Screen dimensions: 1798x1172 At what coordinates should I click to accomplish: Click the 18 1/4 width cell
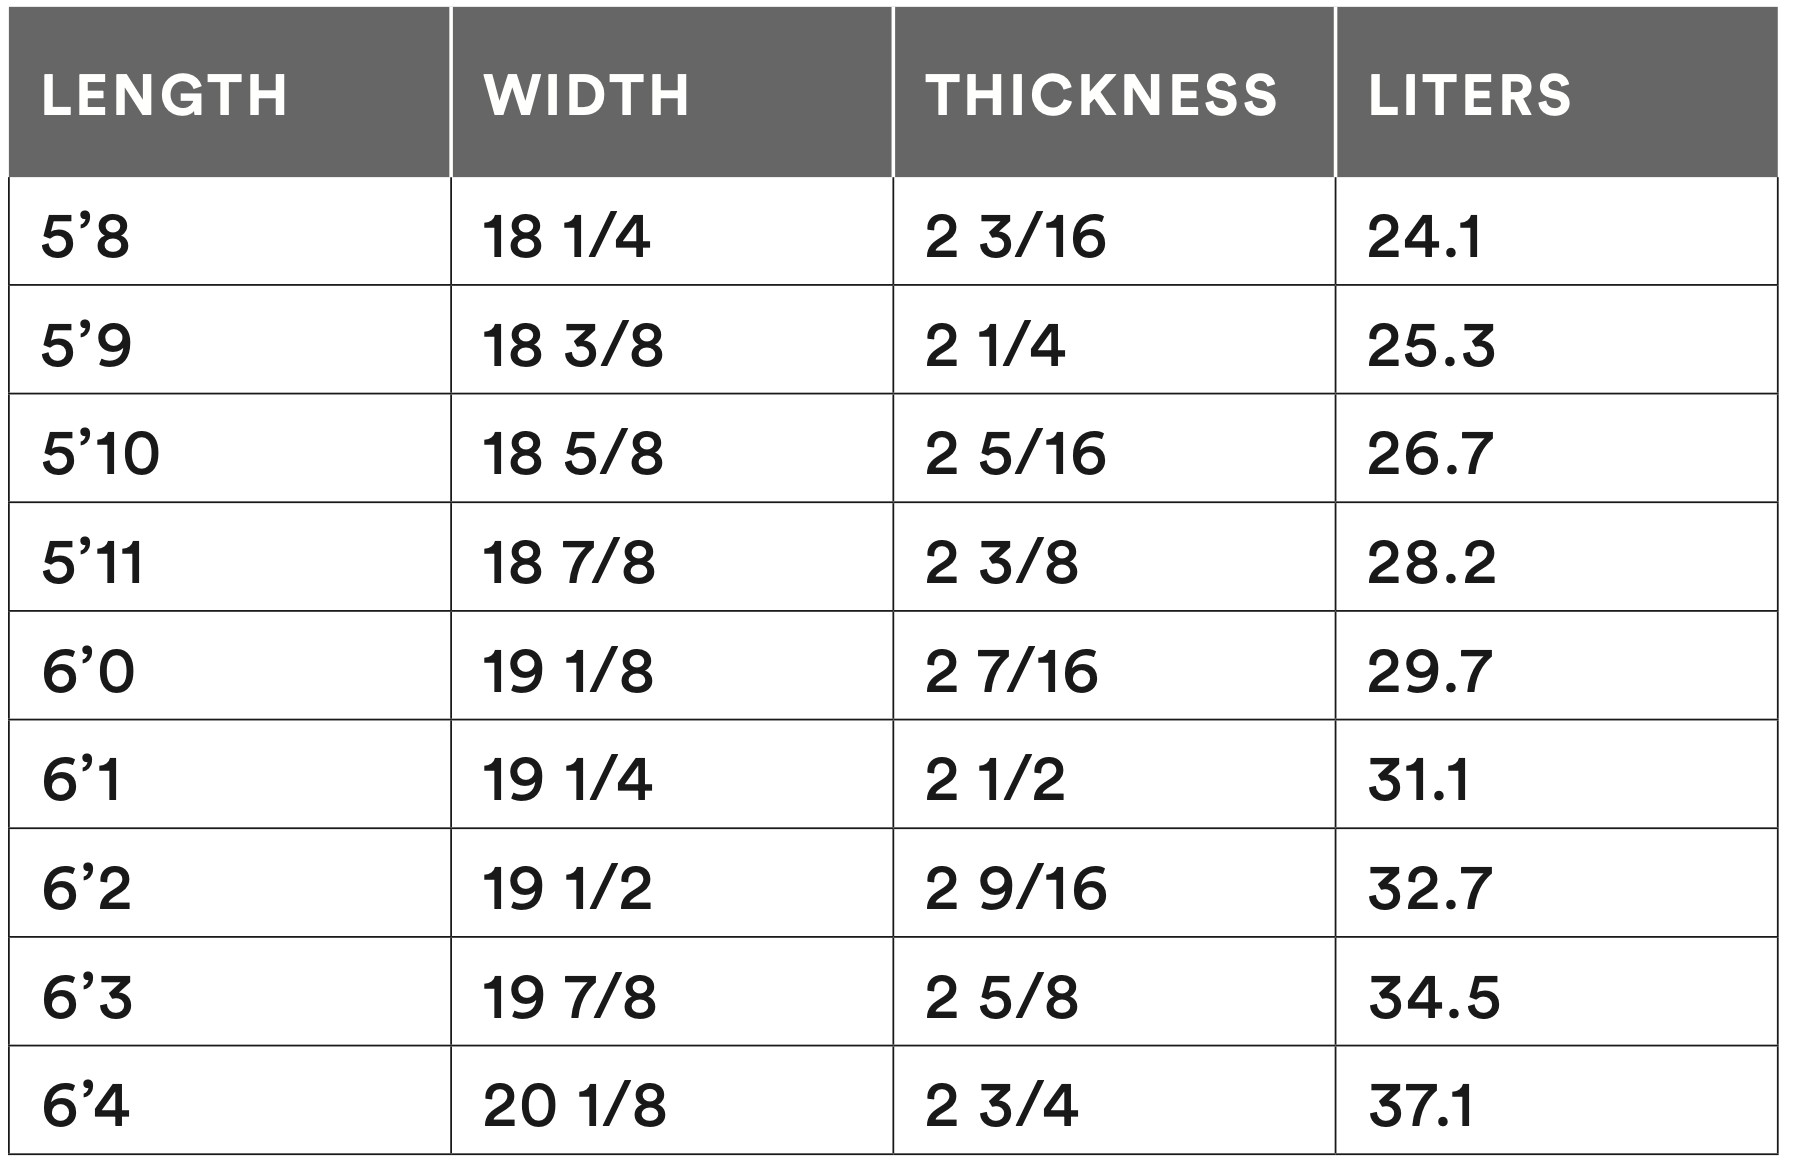coord(566,237)
